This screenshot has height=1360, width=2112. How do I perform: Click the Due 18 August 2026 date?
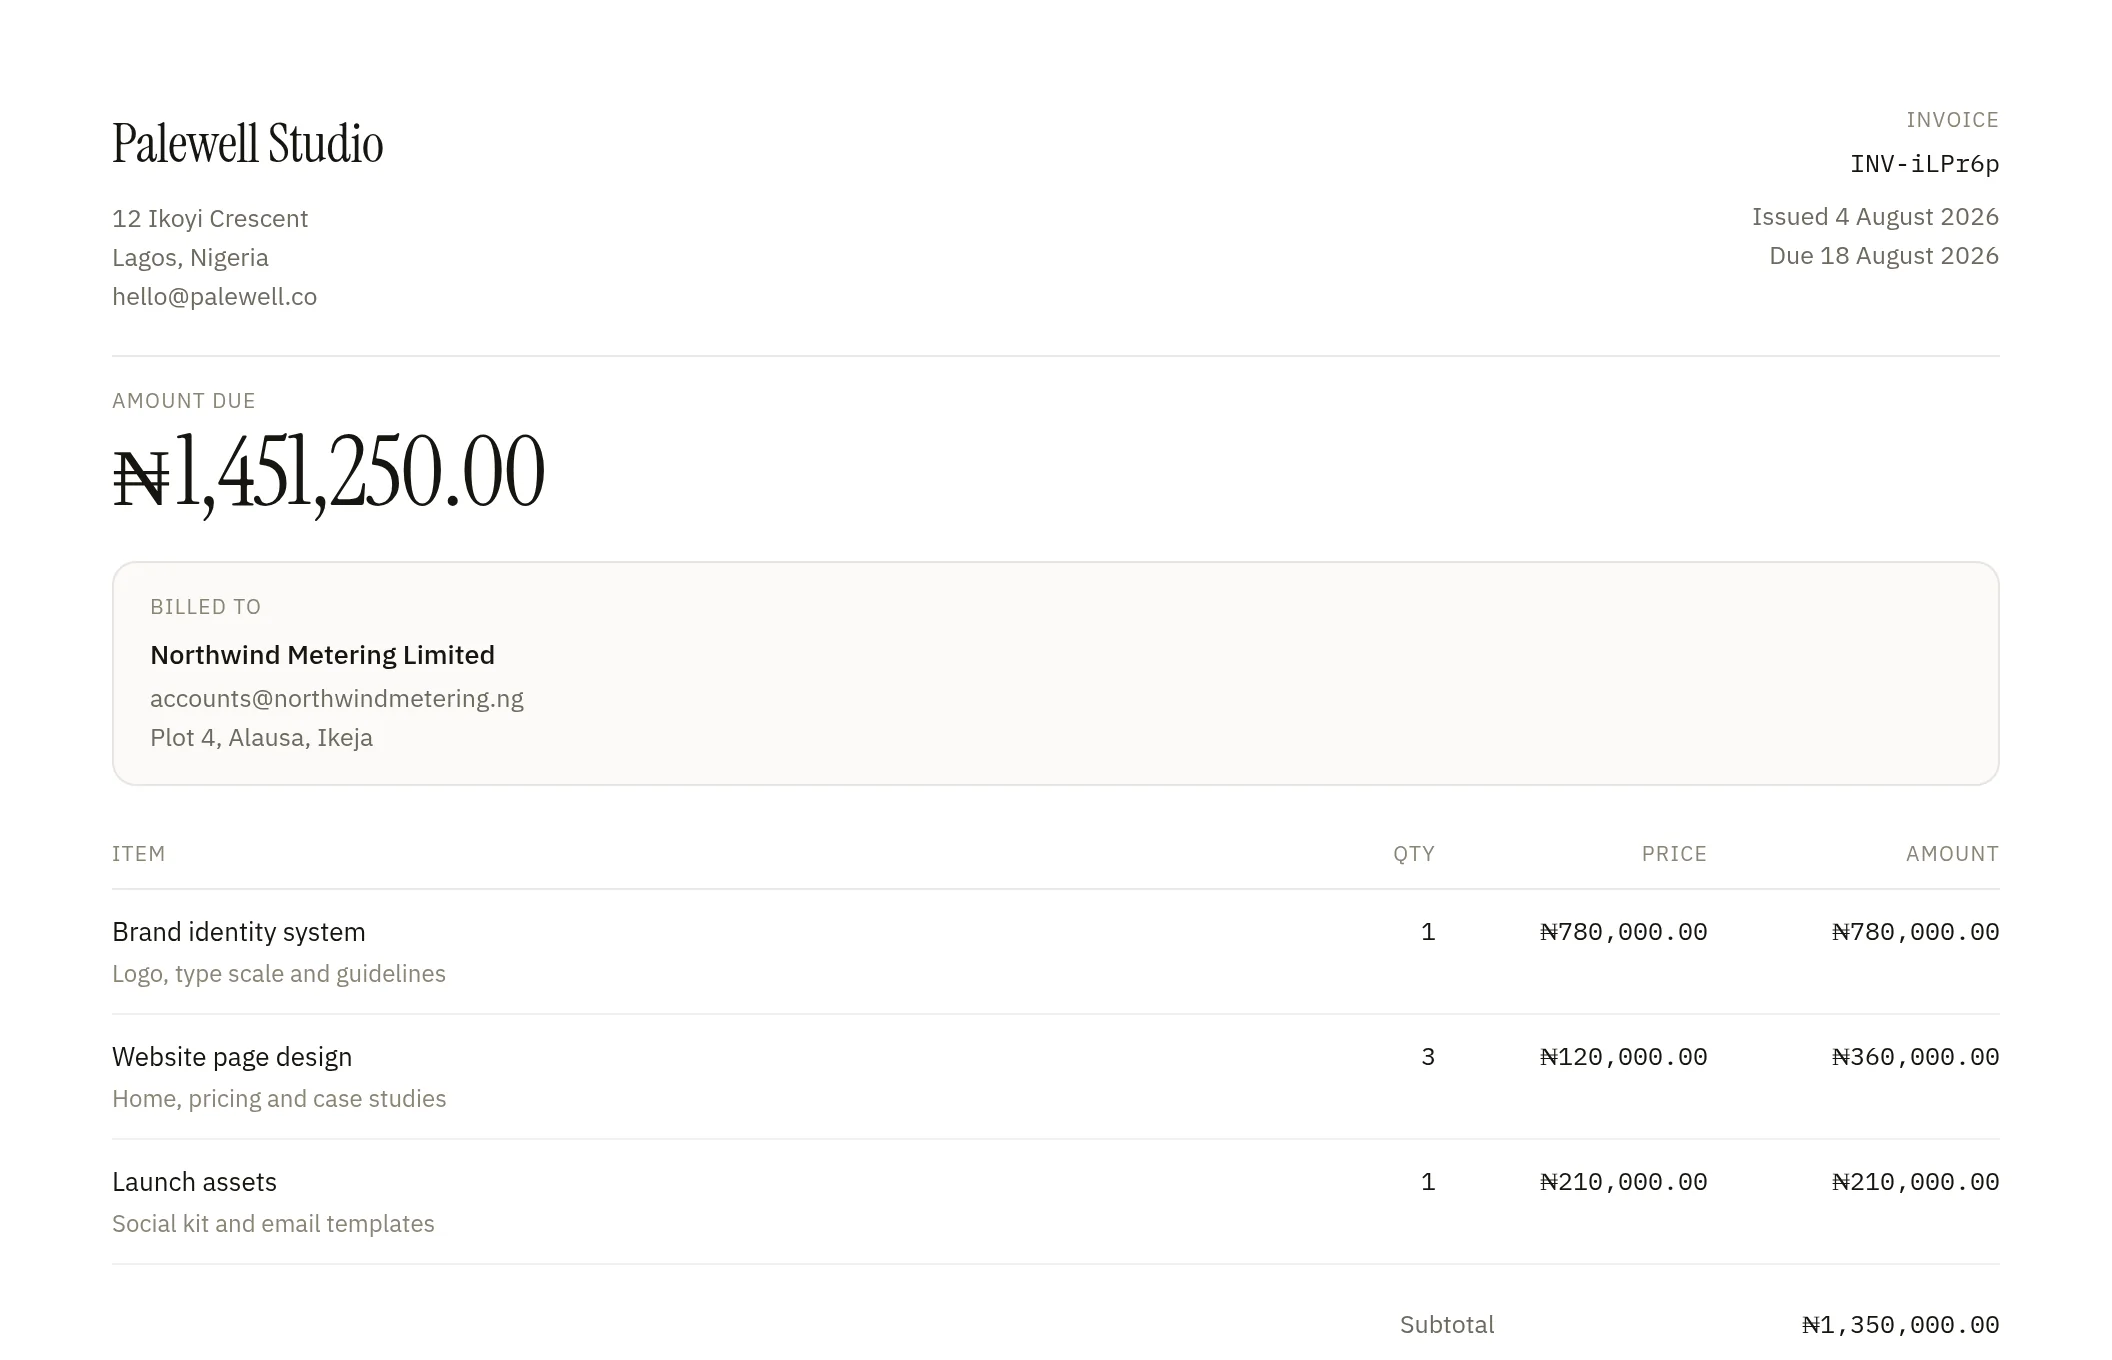point(1884,256)
